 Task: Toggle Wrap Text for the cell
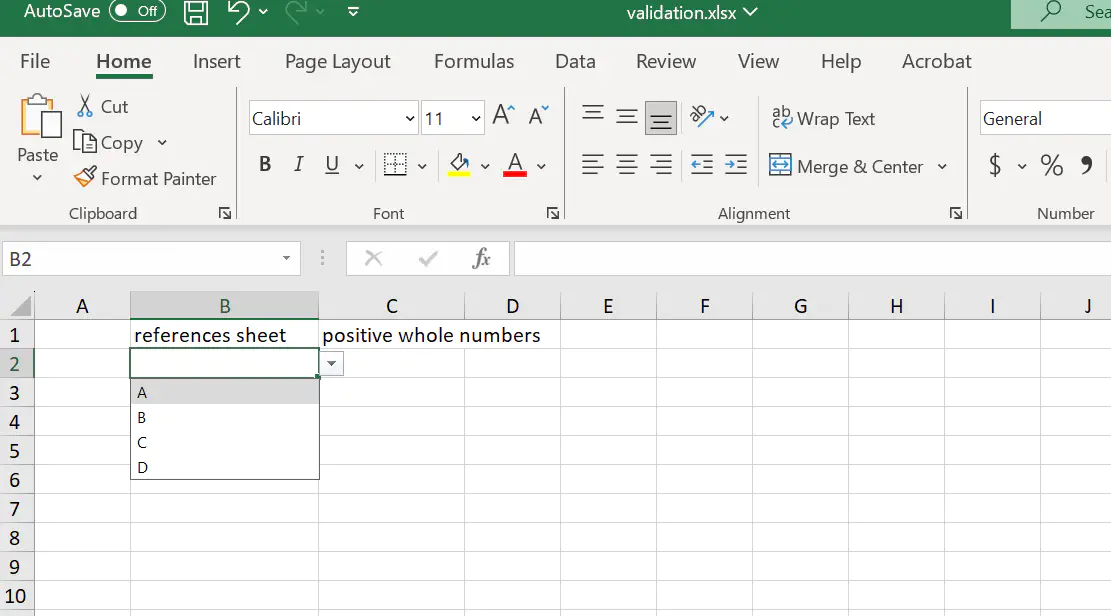[823, 118]
